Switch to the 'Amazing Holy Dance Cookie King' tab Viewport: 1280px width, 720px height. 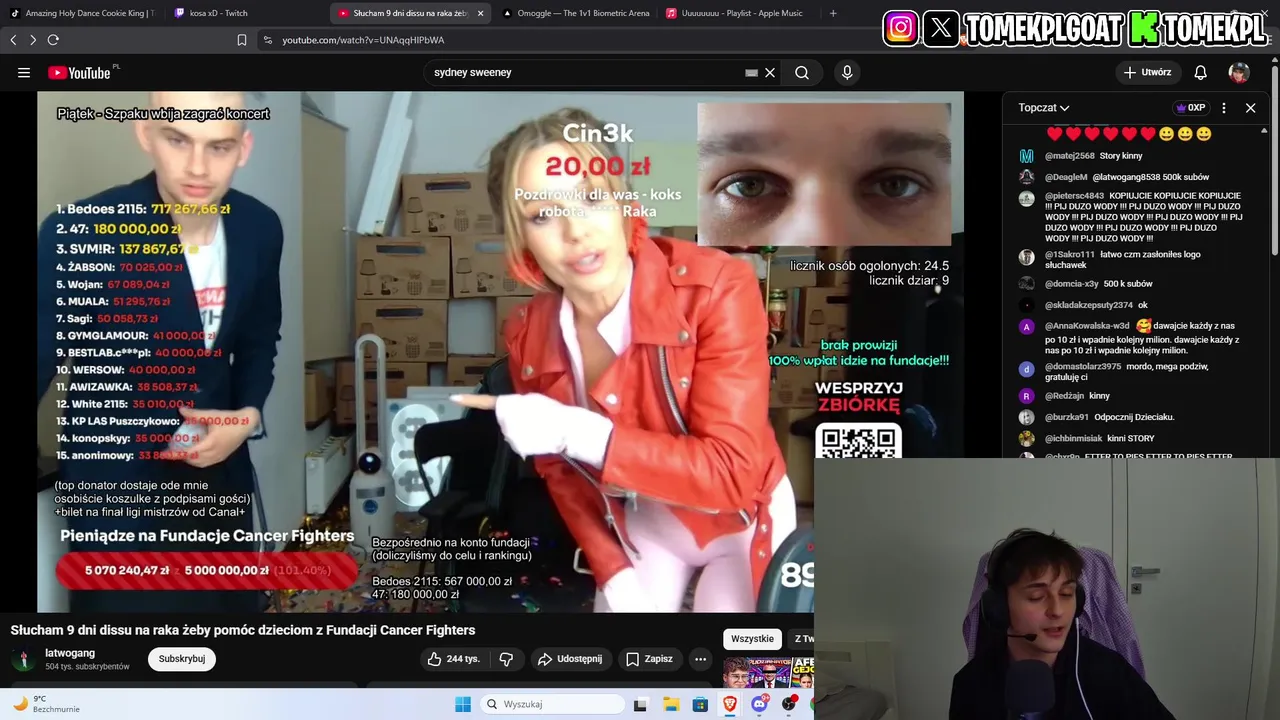click(x=80, y=13)
